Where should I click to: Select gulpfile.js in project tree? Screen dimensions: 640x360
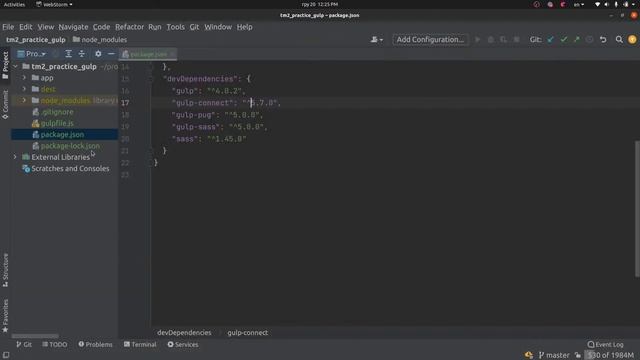tap(57, 123)
